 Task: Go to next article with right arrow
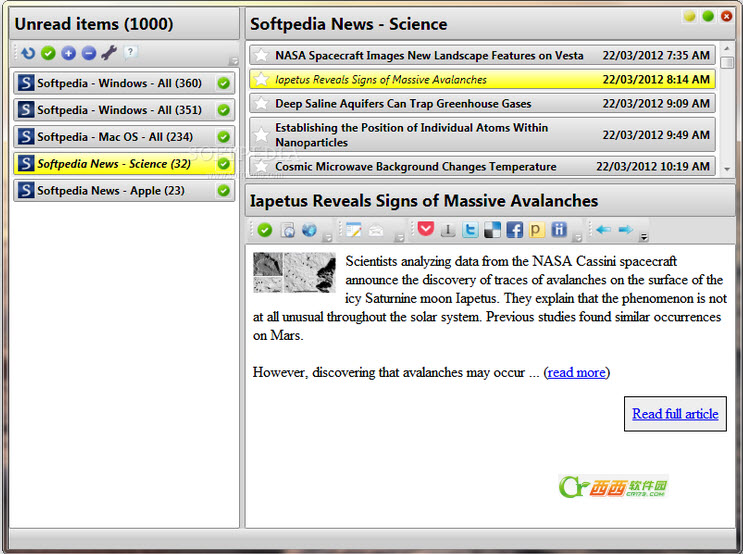(x=626, y=230)
